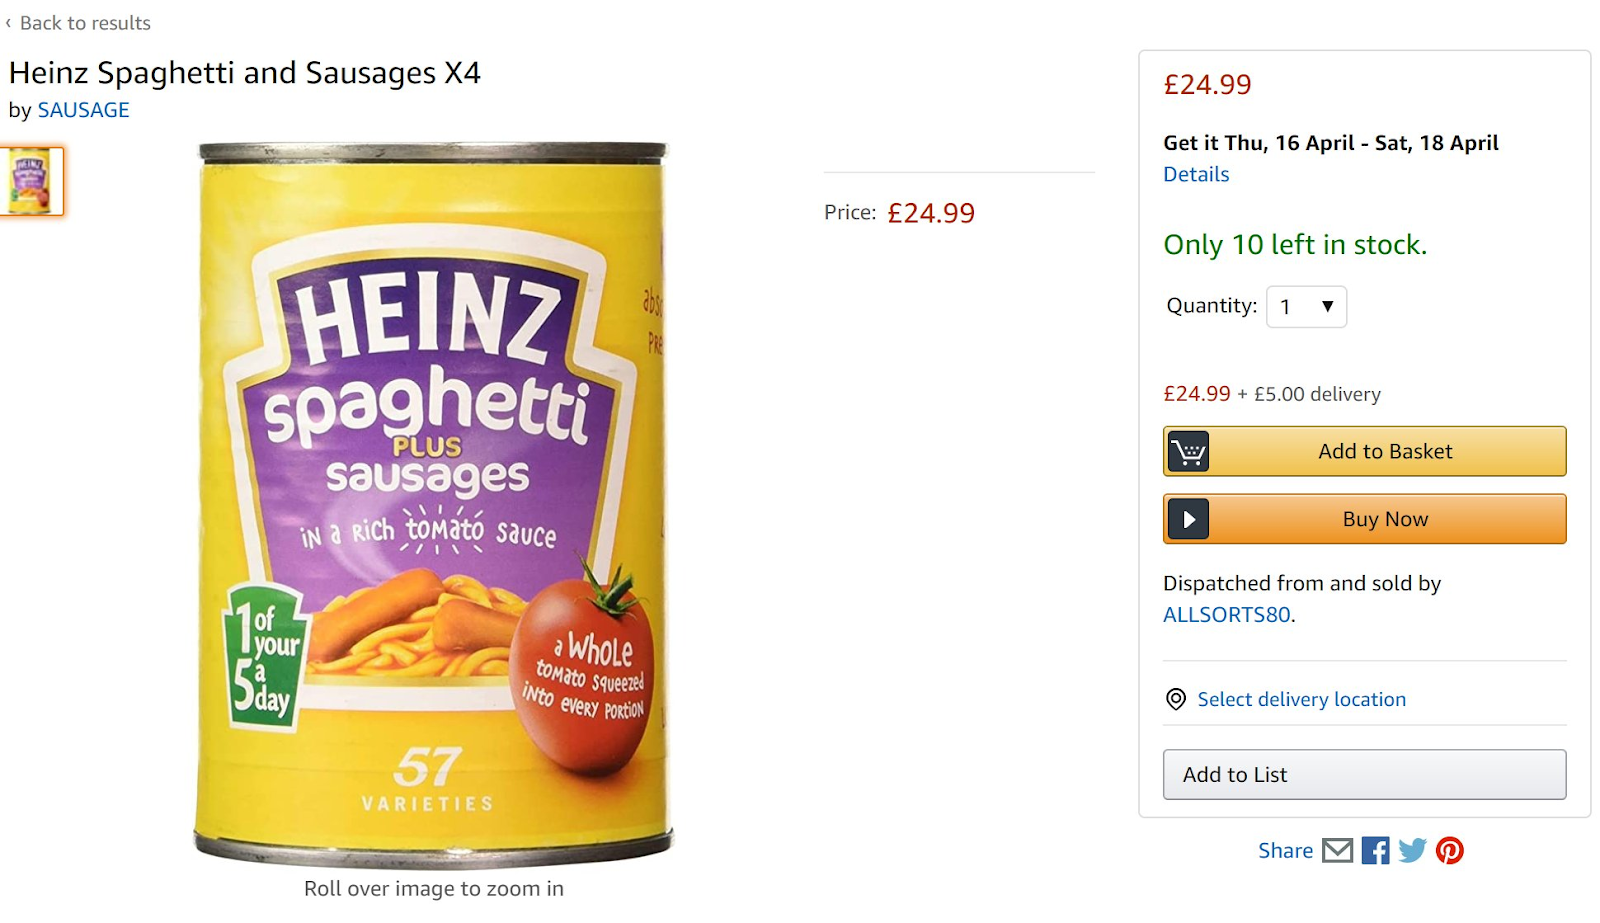Image resolution: width=1600 pixels, height=923 pixels.
Task: Open Select delivery location
Action: pos(1301,699)
